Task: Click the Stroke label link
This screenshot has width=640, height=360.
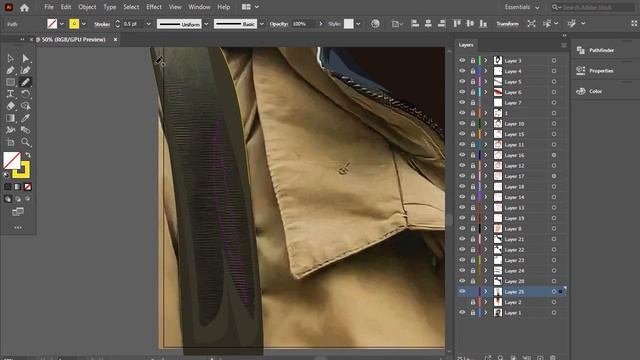Action: coord(102,24)
